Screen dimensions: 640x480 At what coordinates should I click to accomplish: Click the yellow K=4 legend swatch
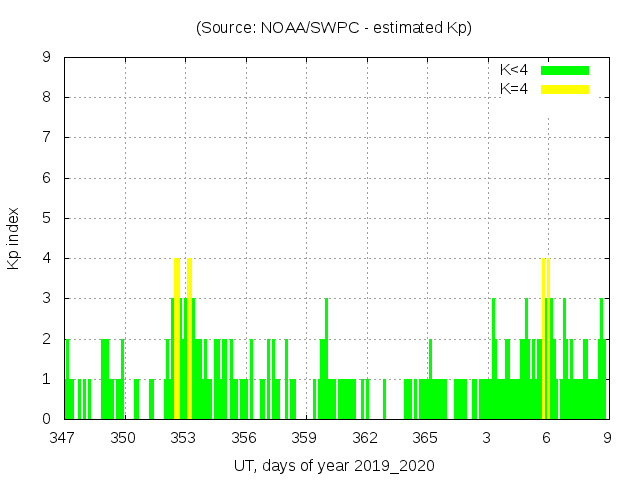coord(565,89)
